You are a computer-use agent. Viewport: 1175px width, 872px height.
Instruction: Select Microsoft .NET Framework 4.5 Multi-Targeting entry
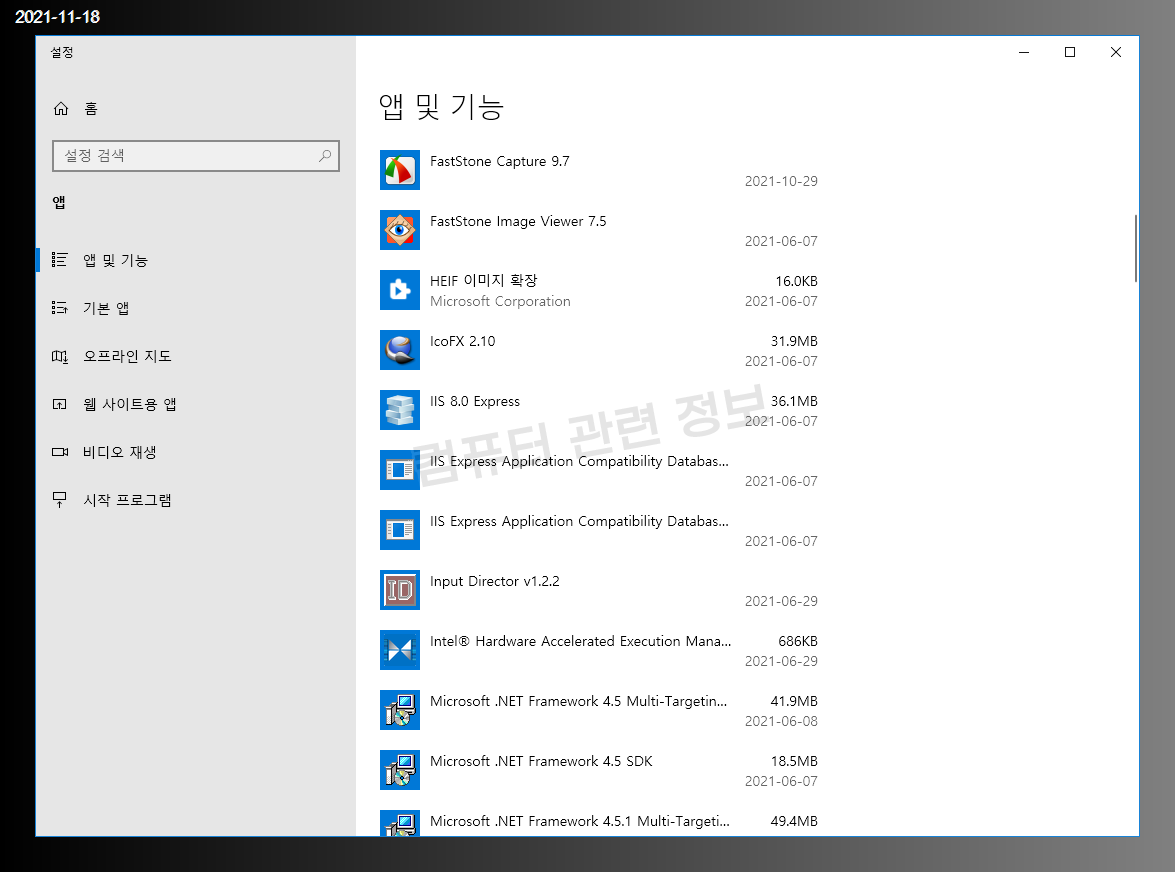pyautogui.click(x=579, y=701)
